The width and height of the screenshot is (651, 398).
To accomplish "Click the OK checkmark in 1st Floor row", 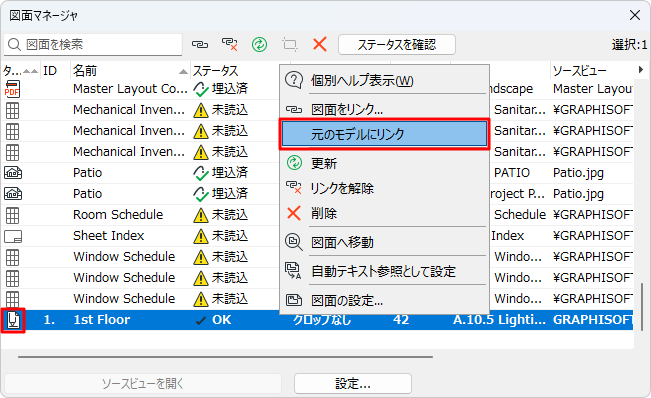I will pos(201,320).
